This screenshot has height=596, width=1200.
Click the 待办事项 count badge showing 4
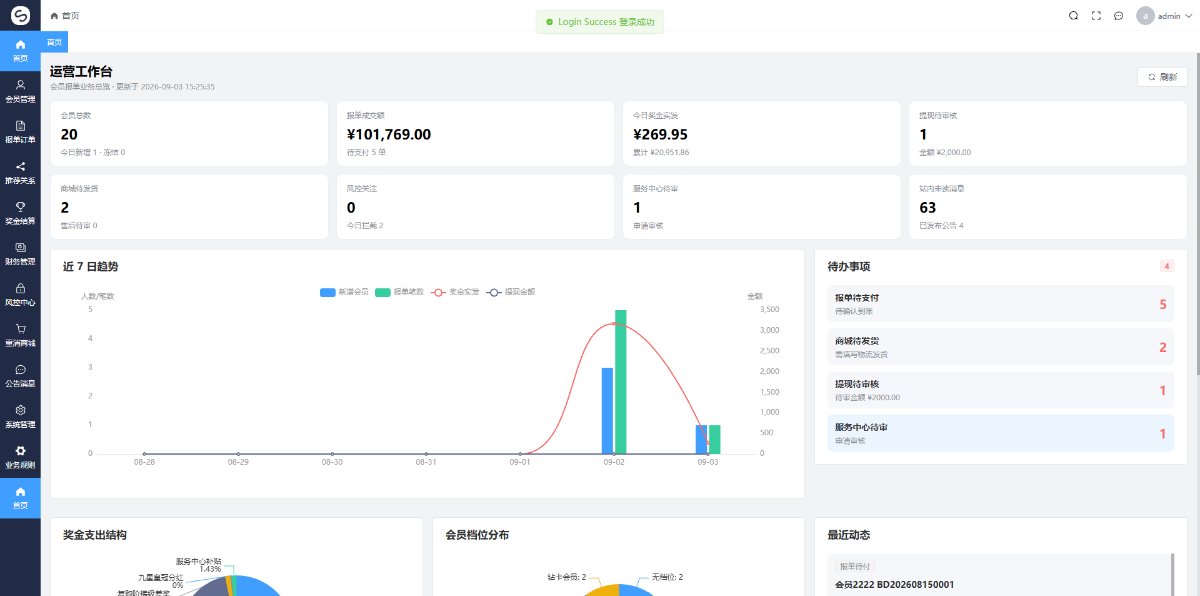[1166, 266]
